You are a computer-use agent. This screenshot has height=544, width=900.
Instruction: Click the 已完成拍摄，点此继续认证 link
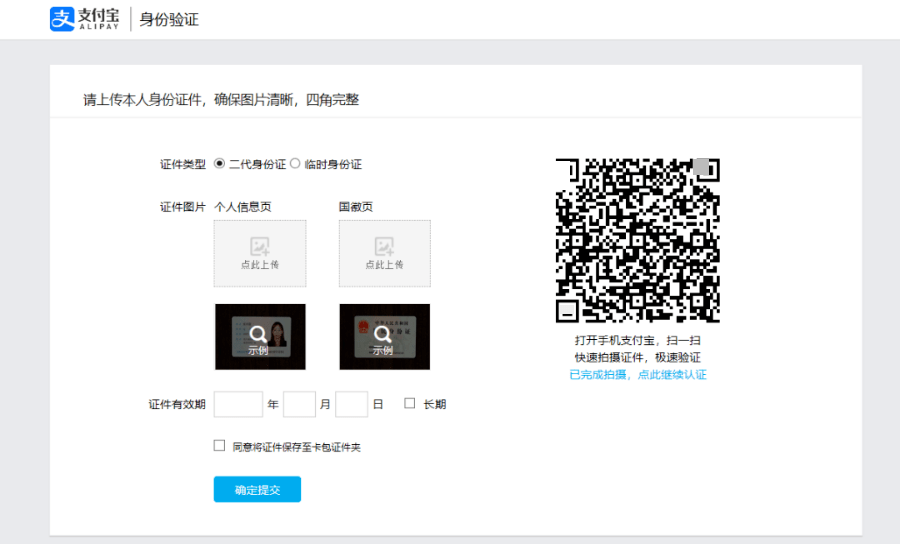[638, 375]
